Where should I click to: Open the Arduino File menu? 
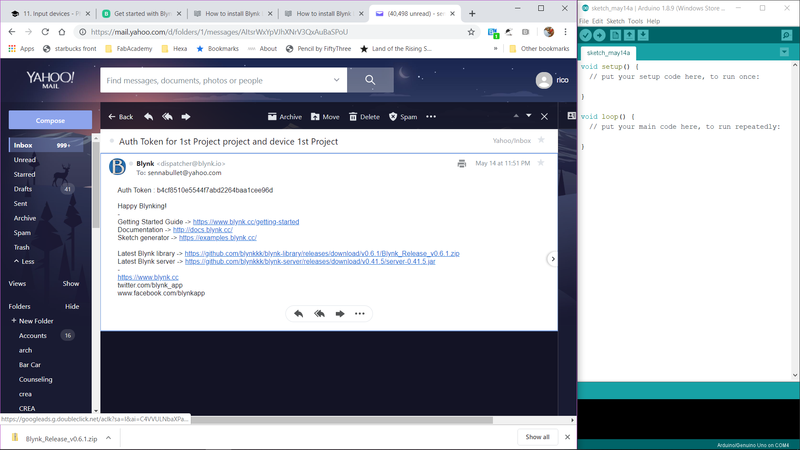[x=584, y=21]
